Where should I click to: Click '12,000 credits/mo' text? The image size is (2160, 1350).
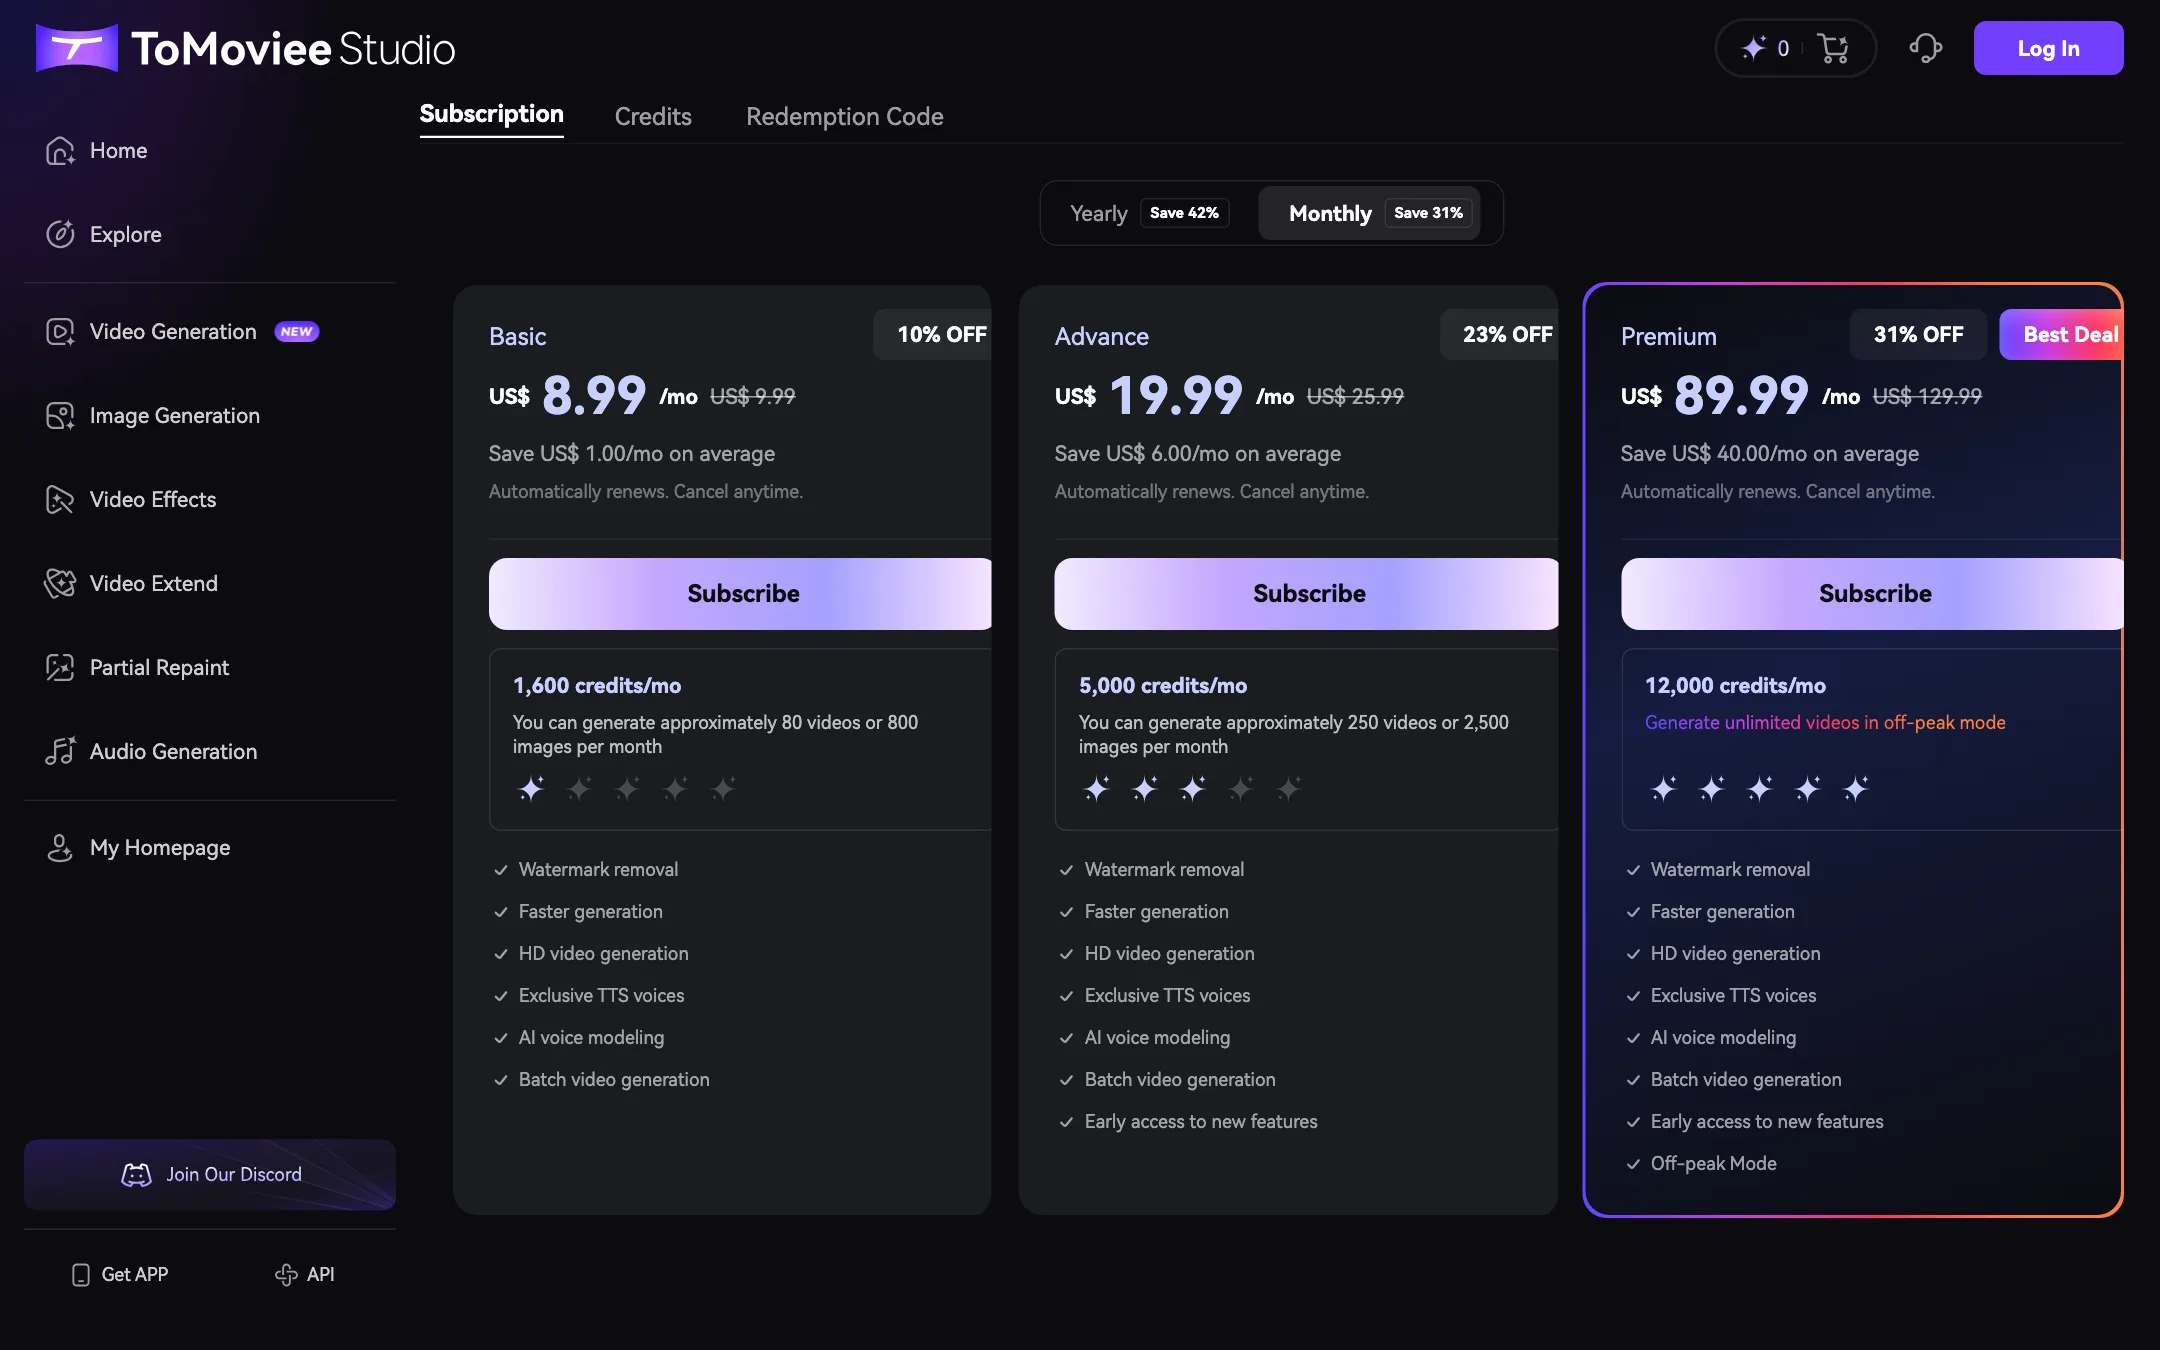coord(1735,686)
